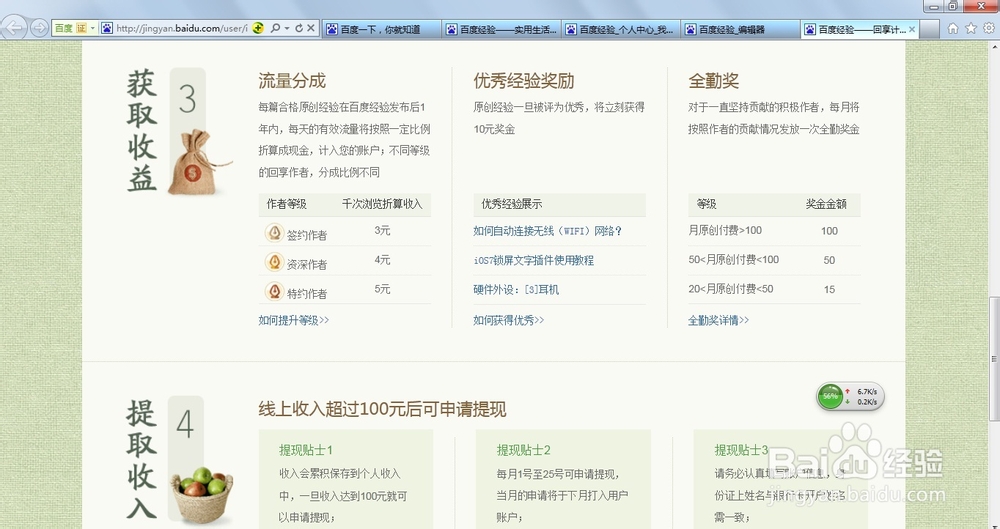Click the Baidu paw favicon in the address bar
The width and height of the screenshot is (1000, 529).
click(107, 28)
